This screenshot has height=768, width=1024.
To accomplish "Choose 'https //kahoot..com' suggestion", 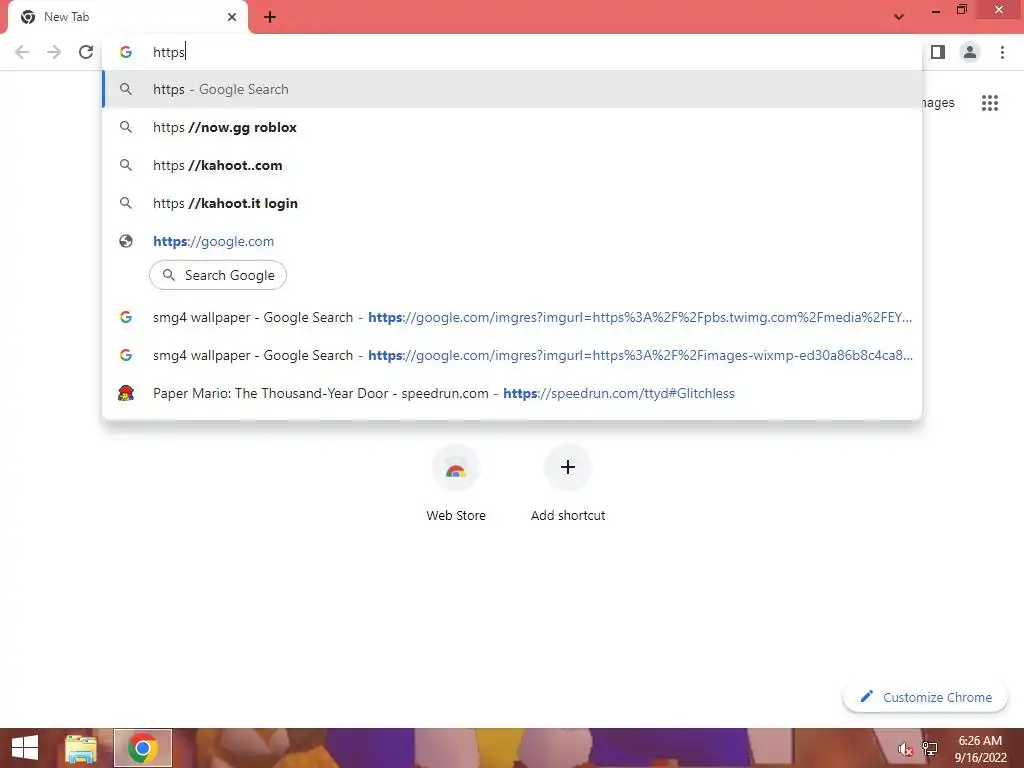I will (x=512, y=165).
